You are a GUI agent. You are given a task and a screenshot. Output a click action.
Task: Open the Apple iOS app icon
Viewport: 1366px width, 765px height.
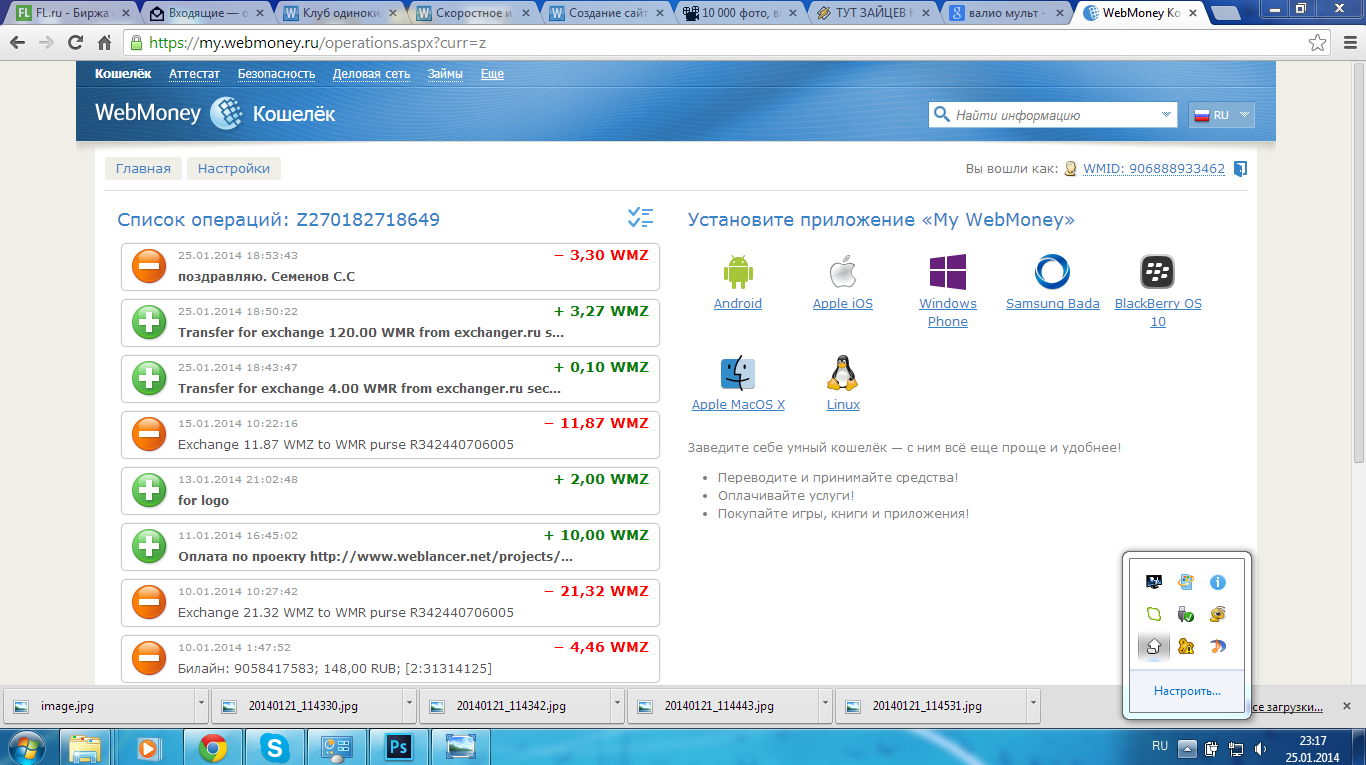843,271
